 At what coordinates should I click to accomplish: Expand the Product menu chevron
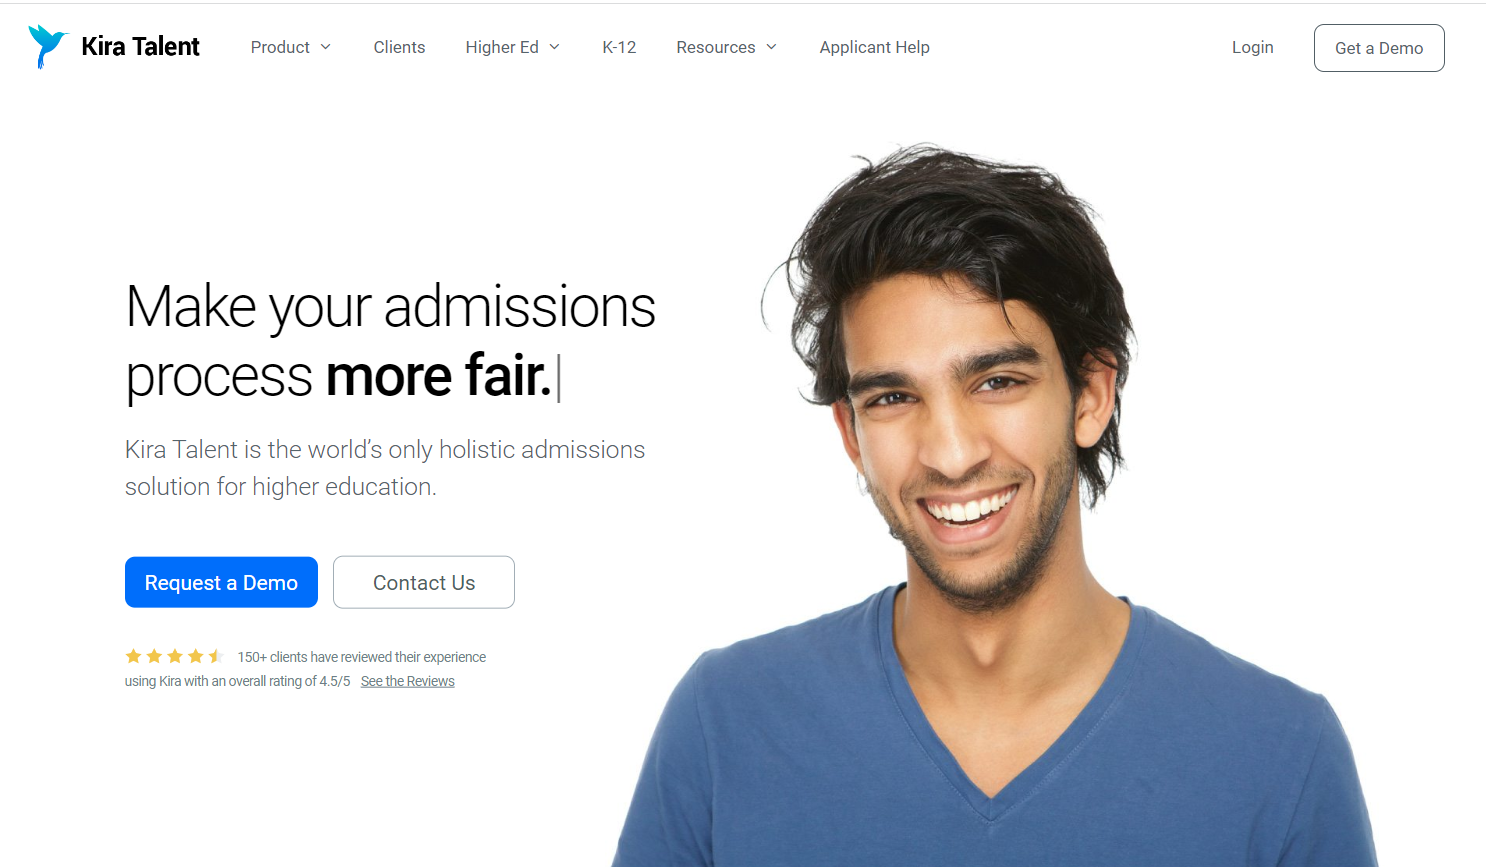click(x=325, y=47)
